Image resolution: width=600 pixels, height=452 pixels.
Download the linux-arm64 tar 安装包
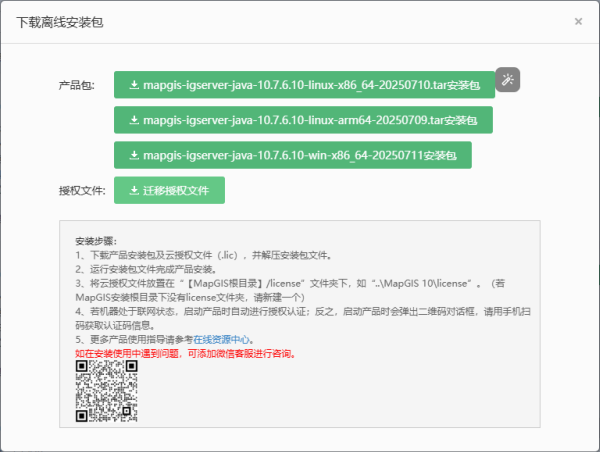point(310,120)
